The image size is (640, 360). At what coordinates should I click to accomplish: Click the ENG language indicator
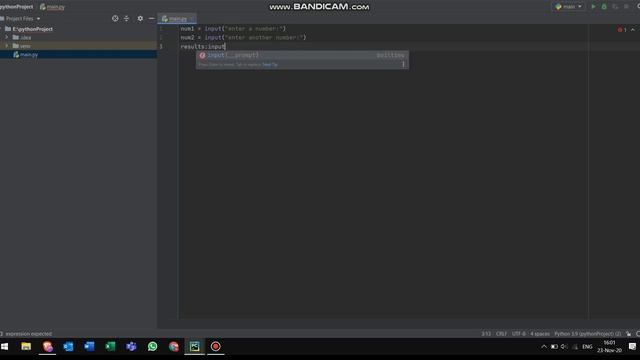[587, 347]
